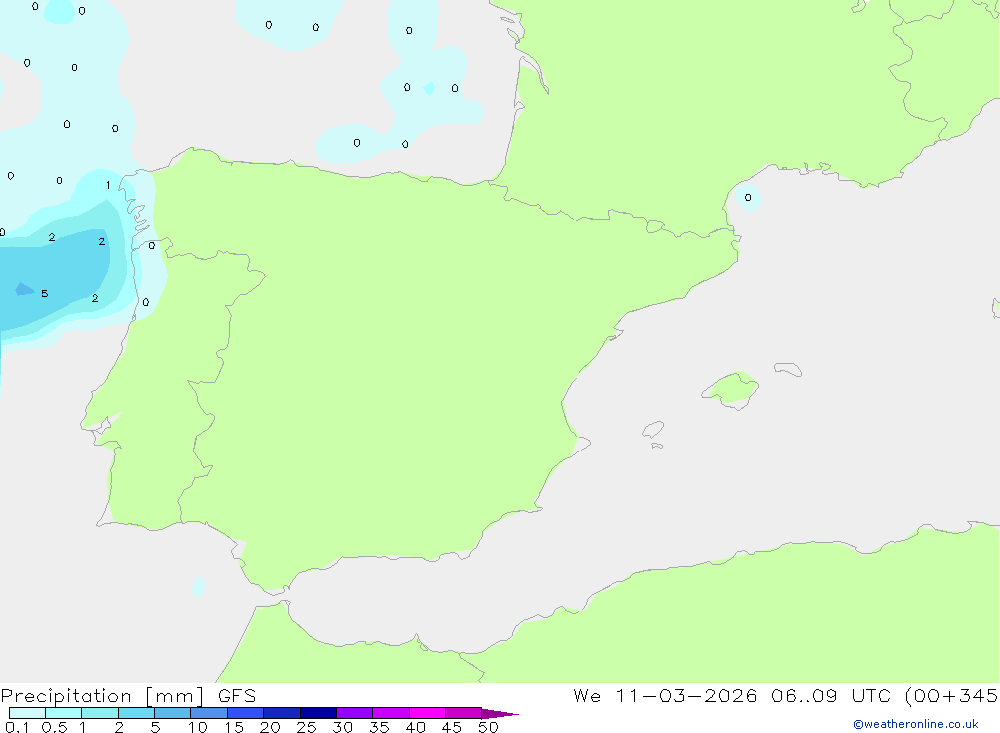Pick the 5–10 mm legend color box
This screenshot has width=1000, height=733.
pyautogui.click(x=173, y=713)
